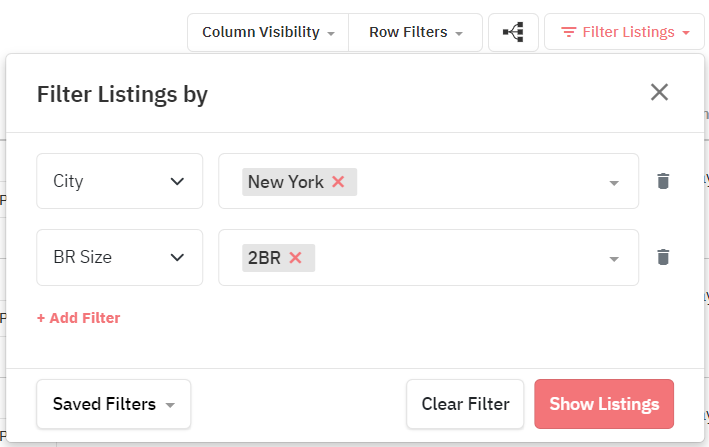Click the Clear Filter button
The width and height of the screenshot is (709, 447).
pos(465,404)
